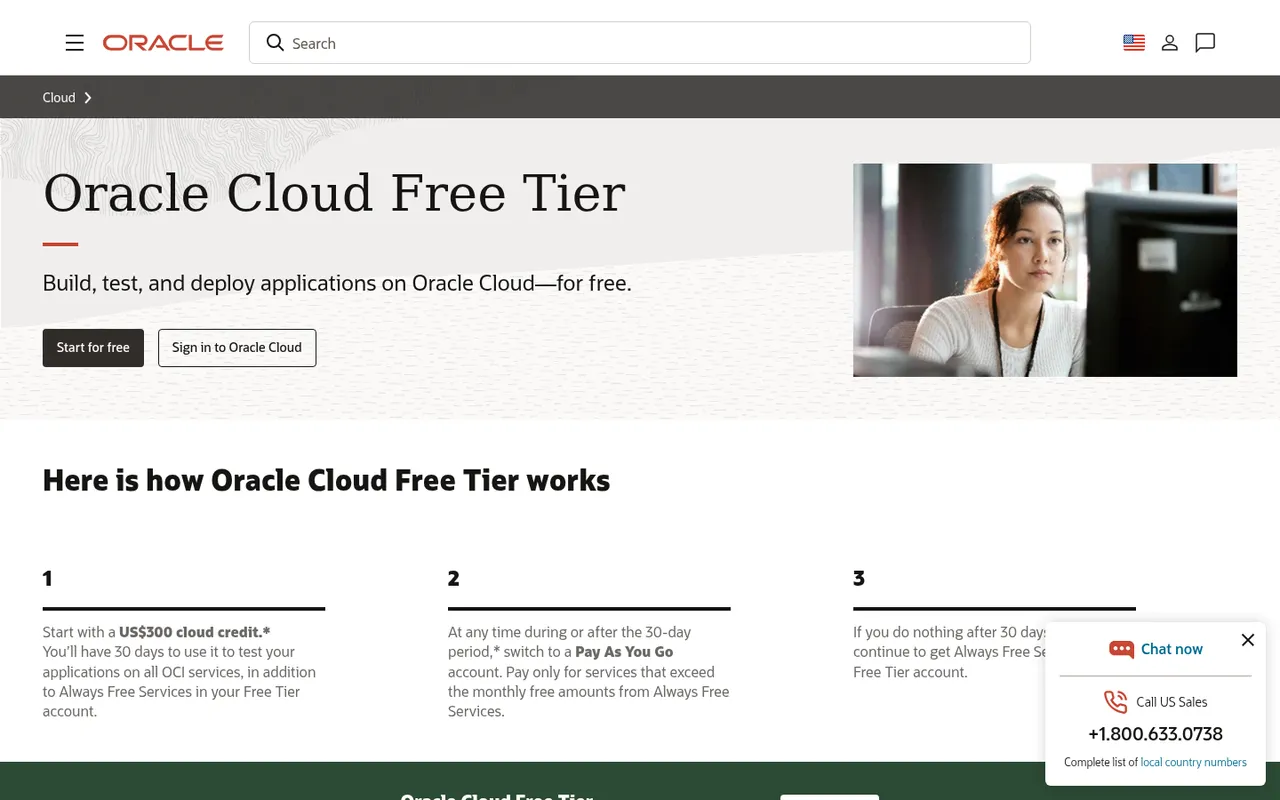Click the phone icon beside Call US Sales
The image size is (1280, 800).
[1115, 701]
